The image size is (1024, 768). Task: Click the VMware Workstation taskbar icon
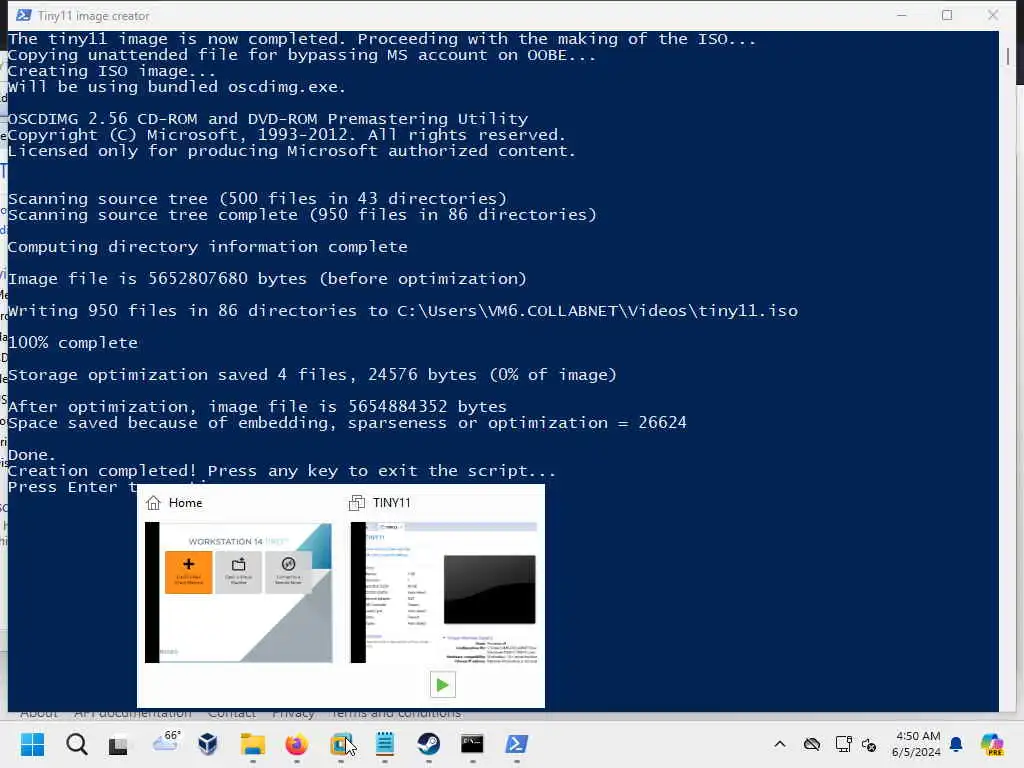coord(341,744)
